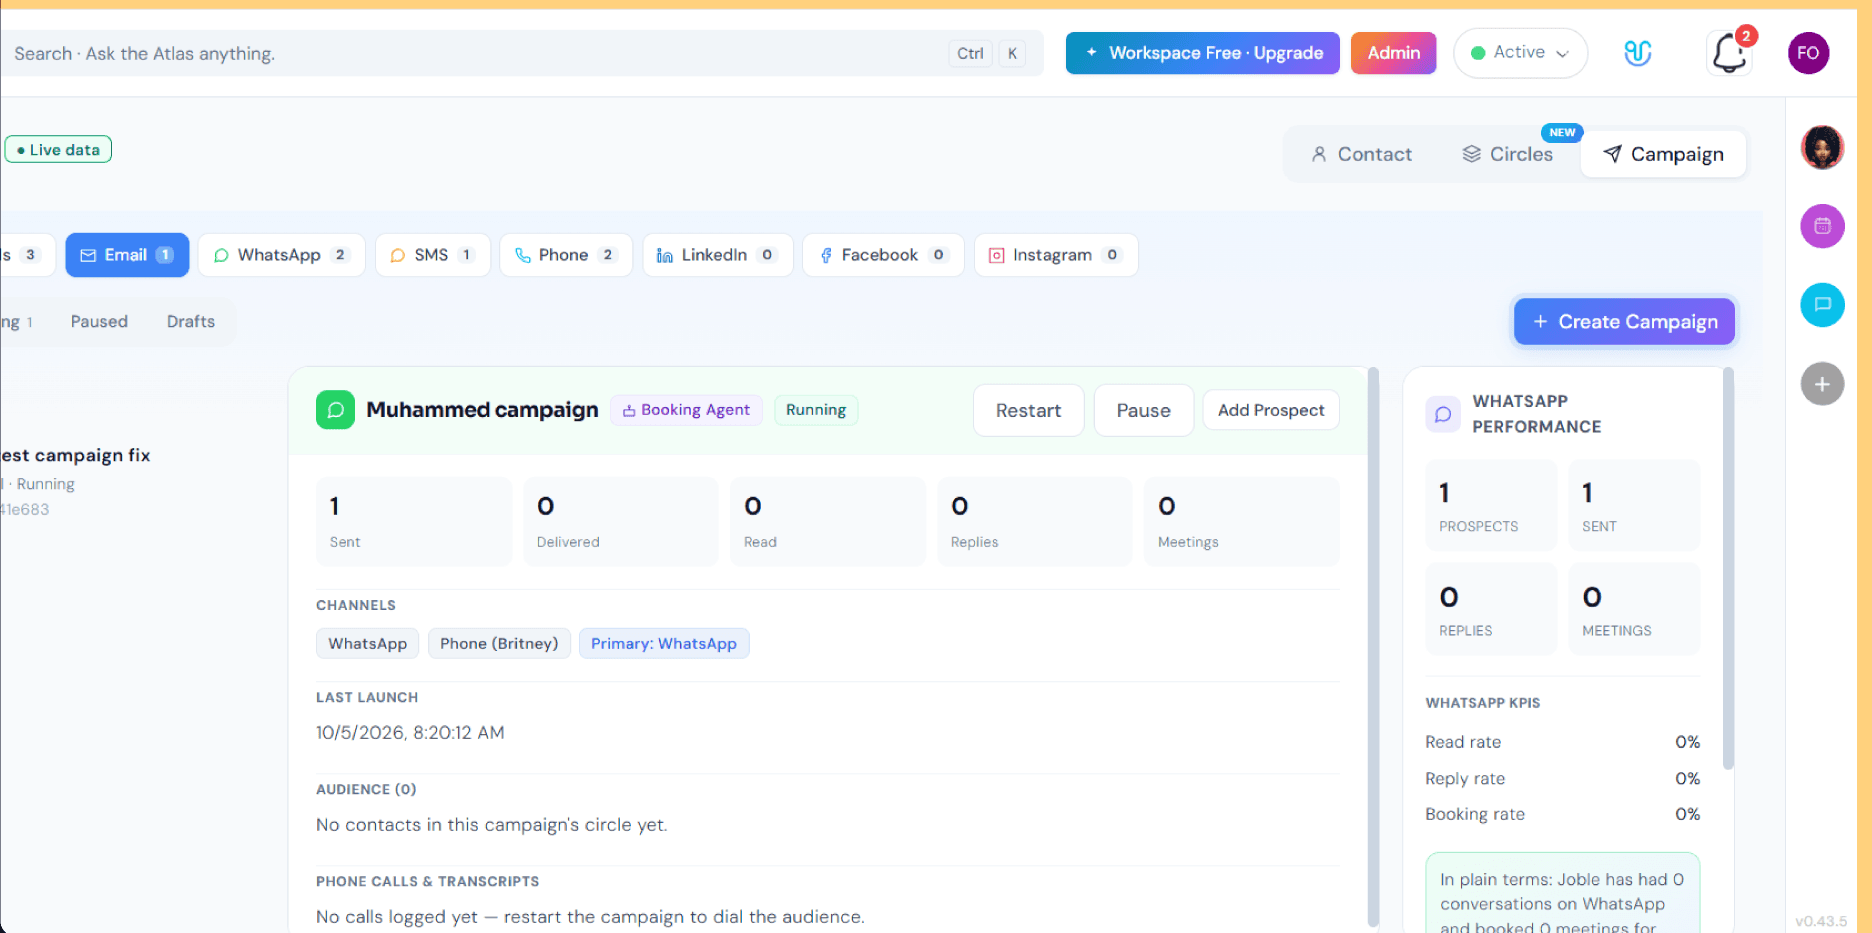Screen dimensions: 1872x933
Task: Open the test campaign fix list item
Action: coord(75,481)
